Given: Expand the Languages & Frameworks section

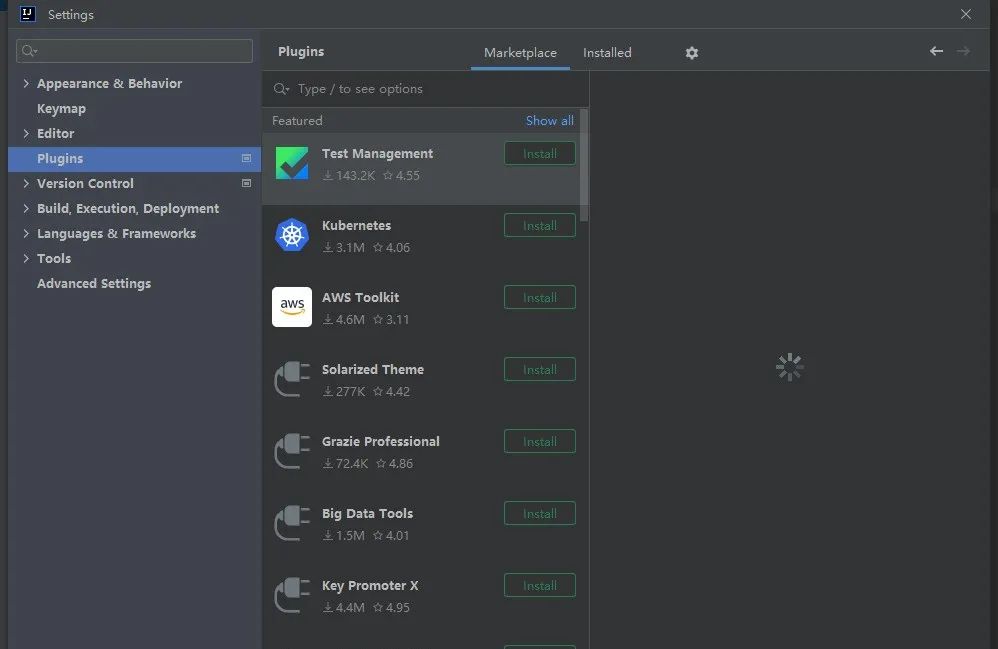Looking at the screenshot, I should pyautogui.click(x=26, y=234).
